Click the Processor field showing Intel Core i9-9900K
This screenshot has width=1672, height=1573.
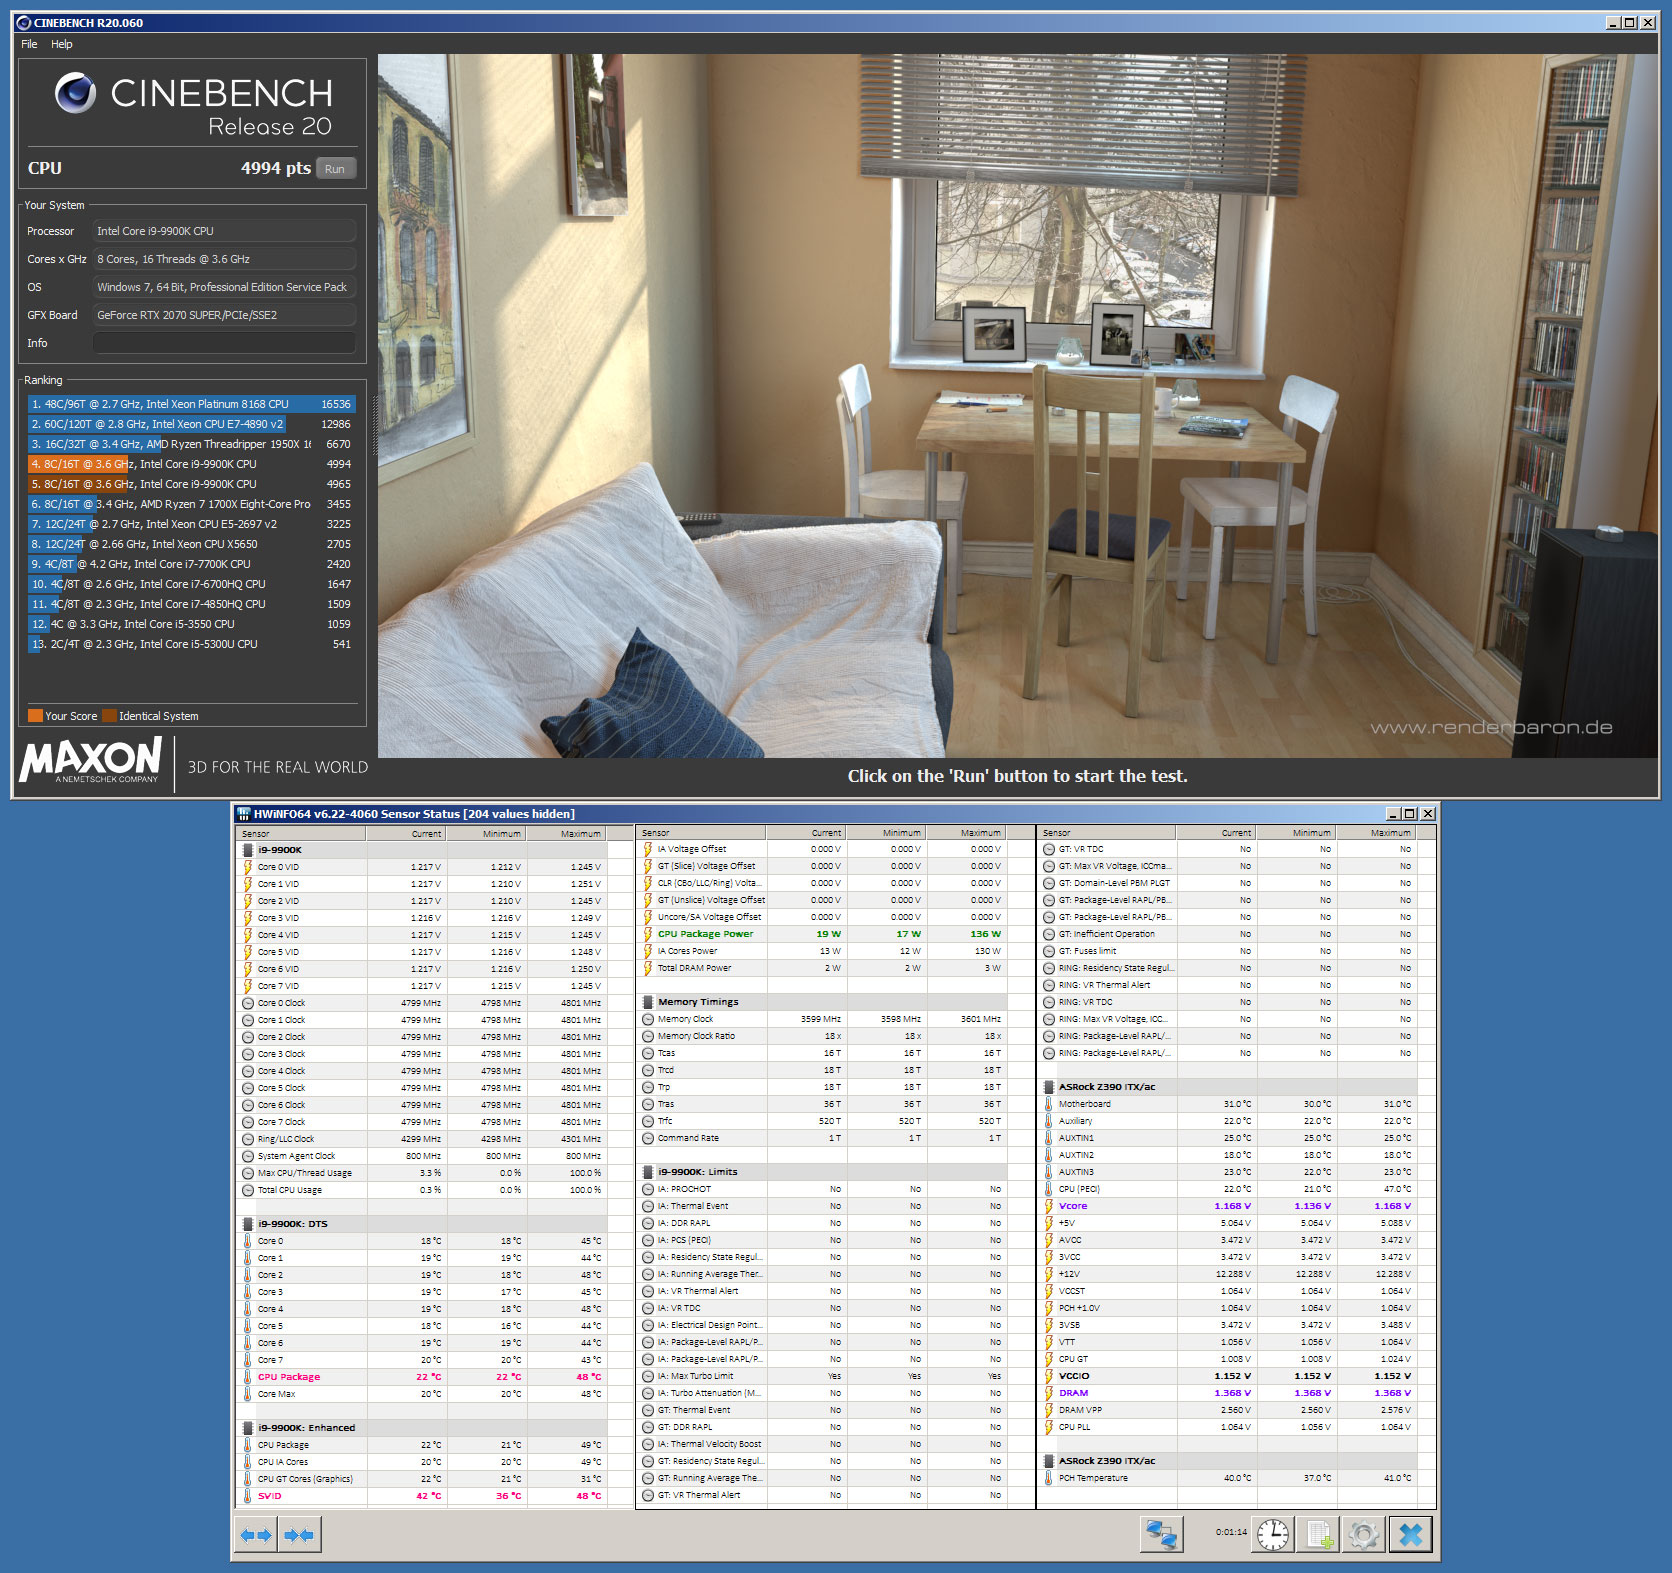(x=224, y=231)
